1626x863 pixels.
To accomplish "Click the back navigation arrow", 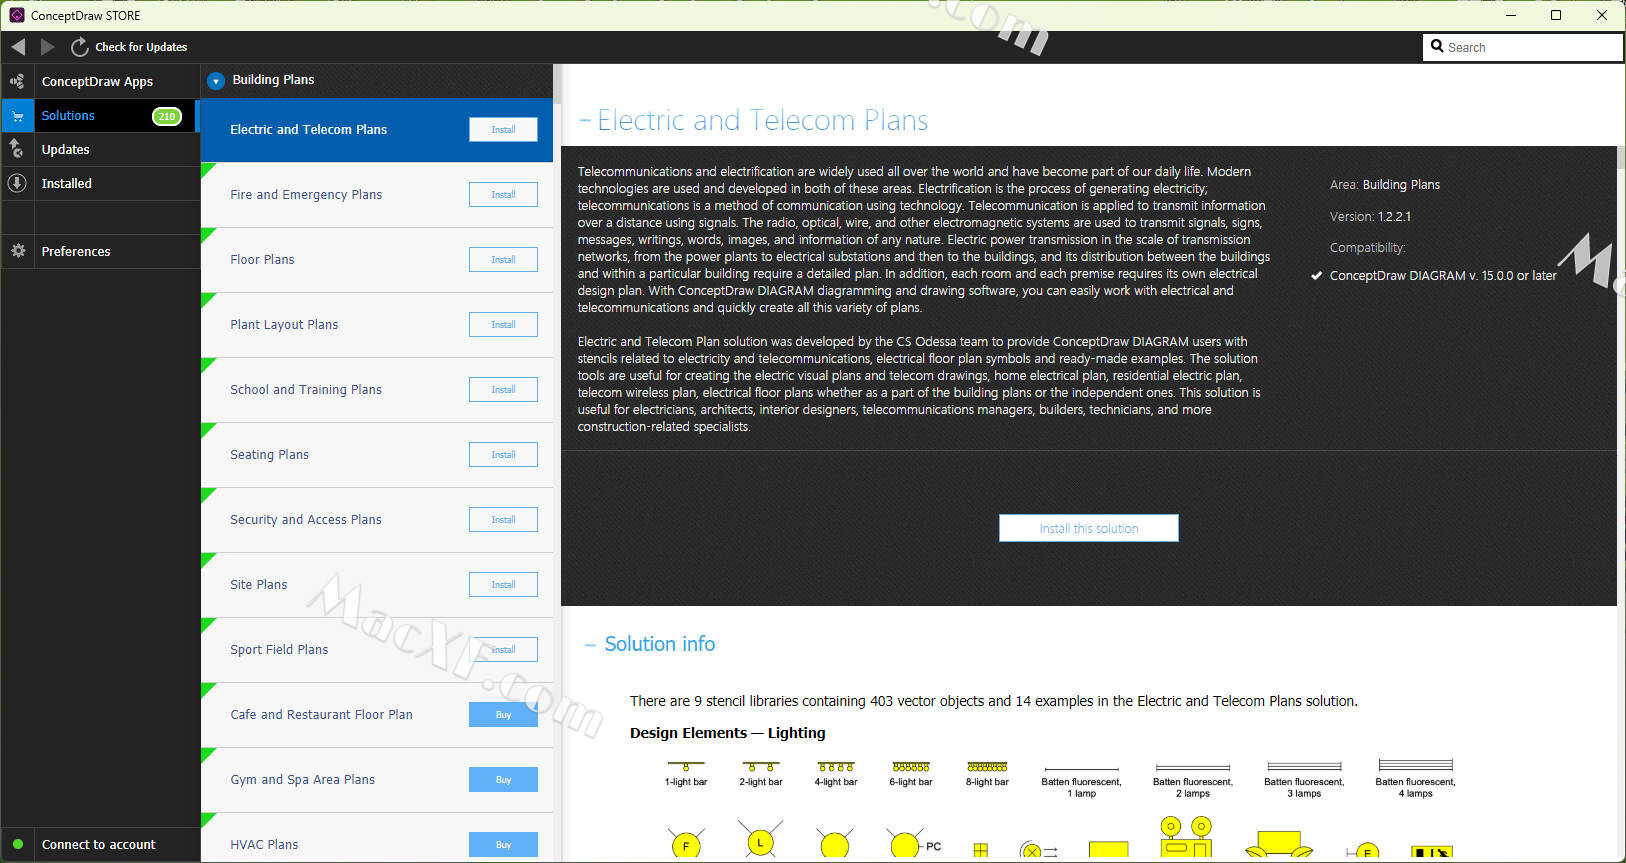I will [18, 47].
